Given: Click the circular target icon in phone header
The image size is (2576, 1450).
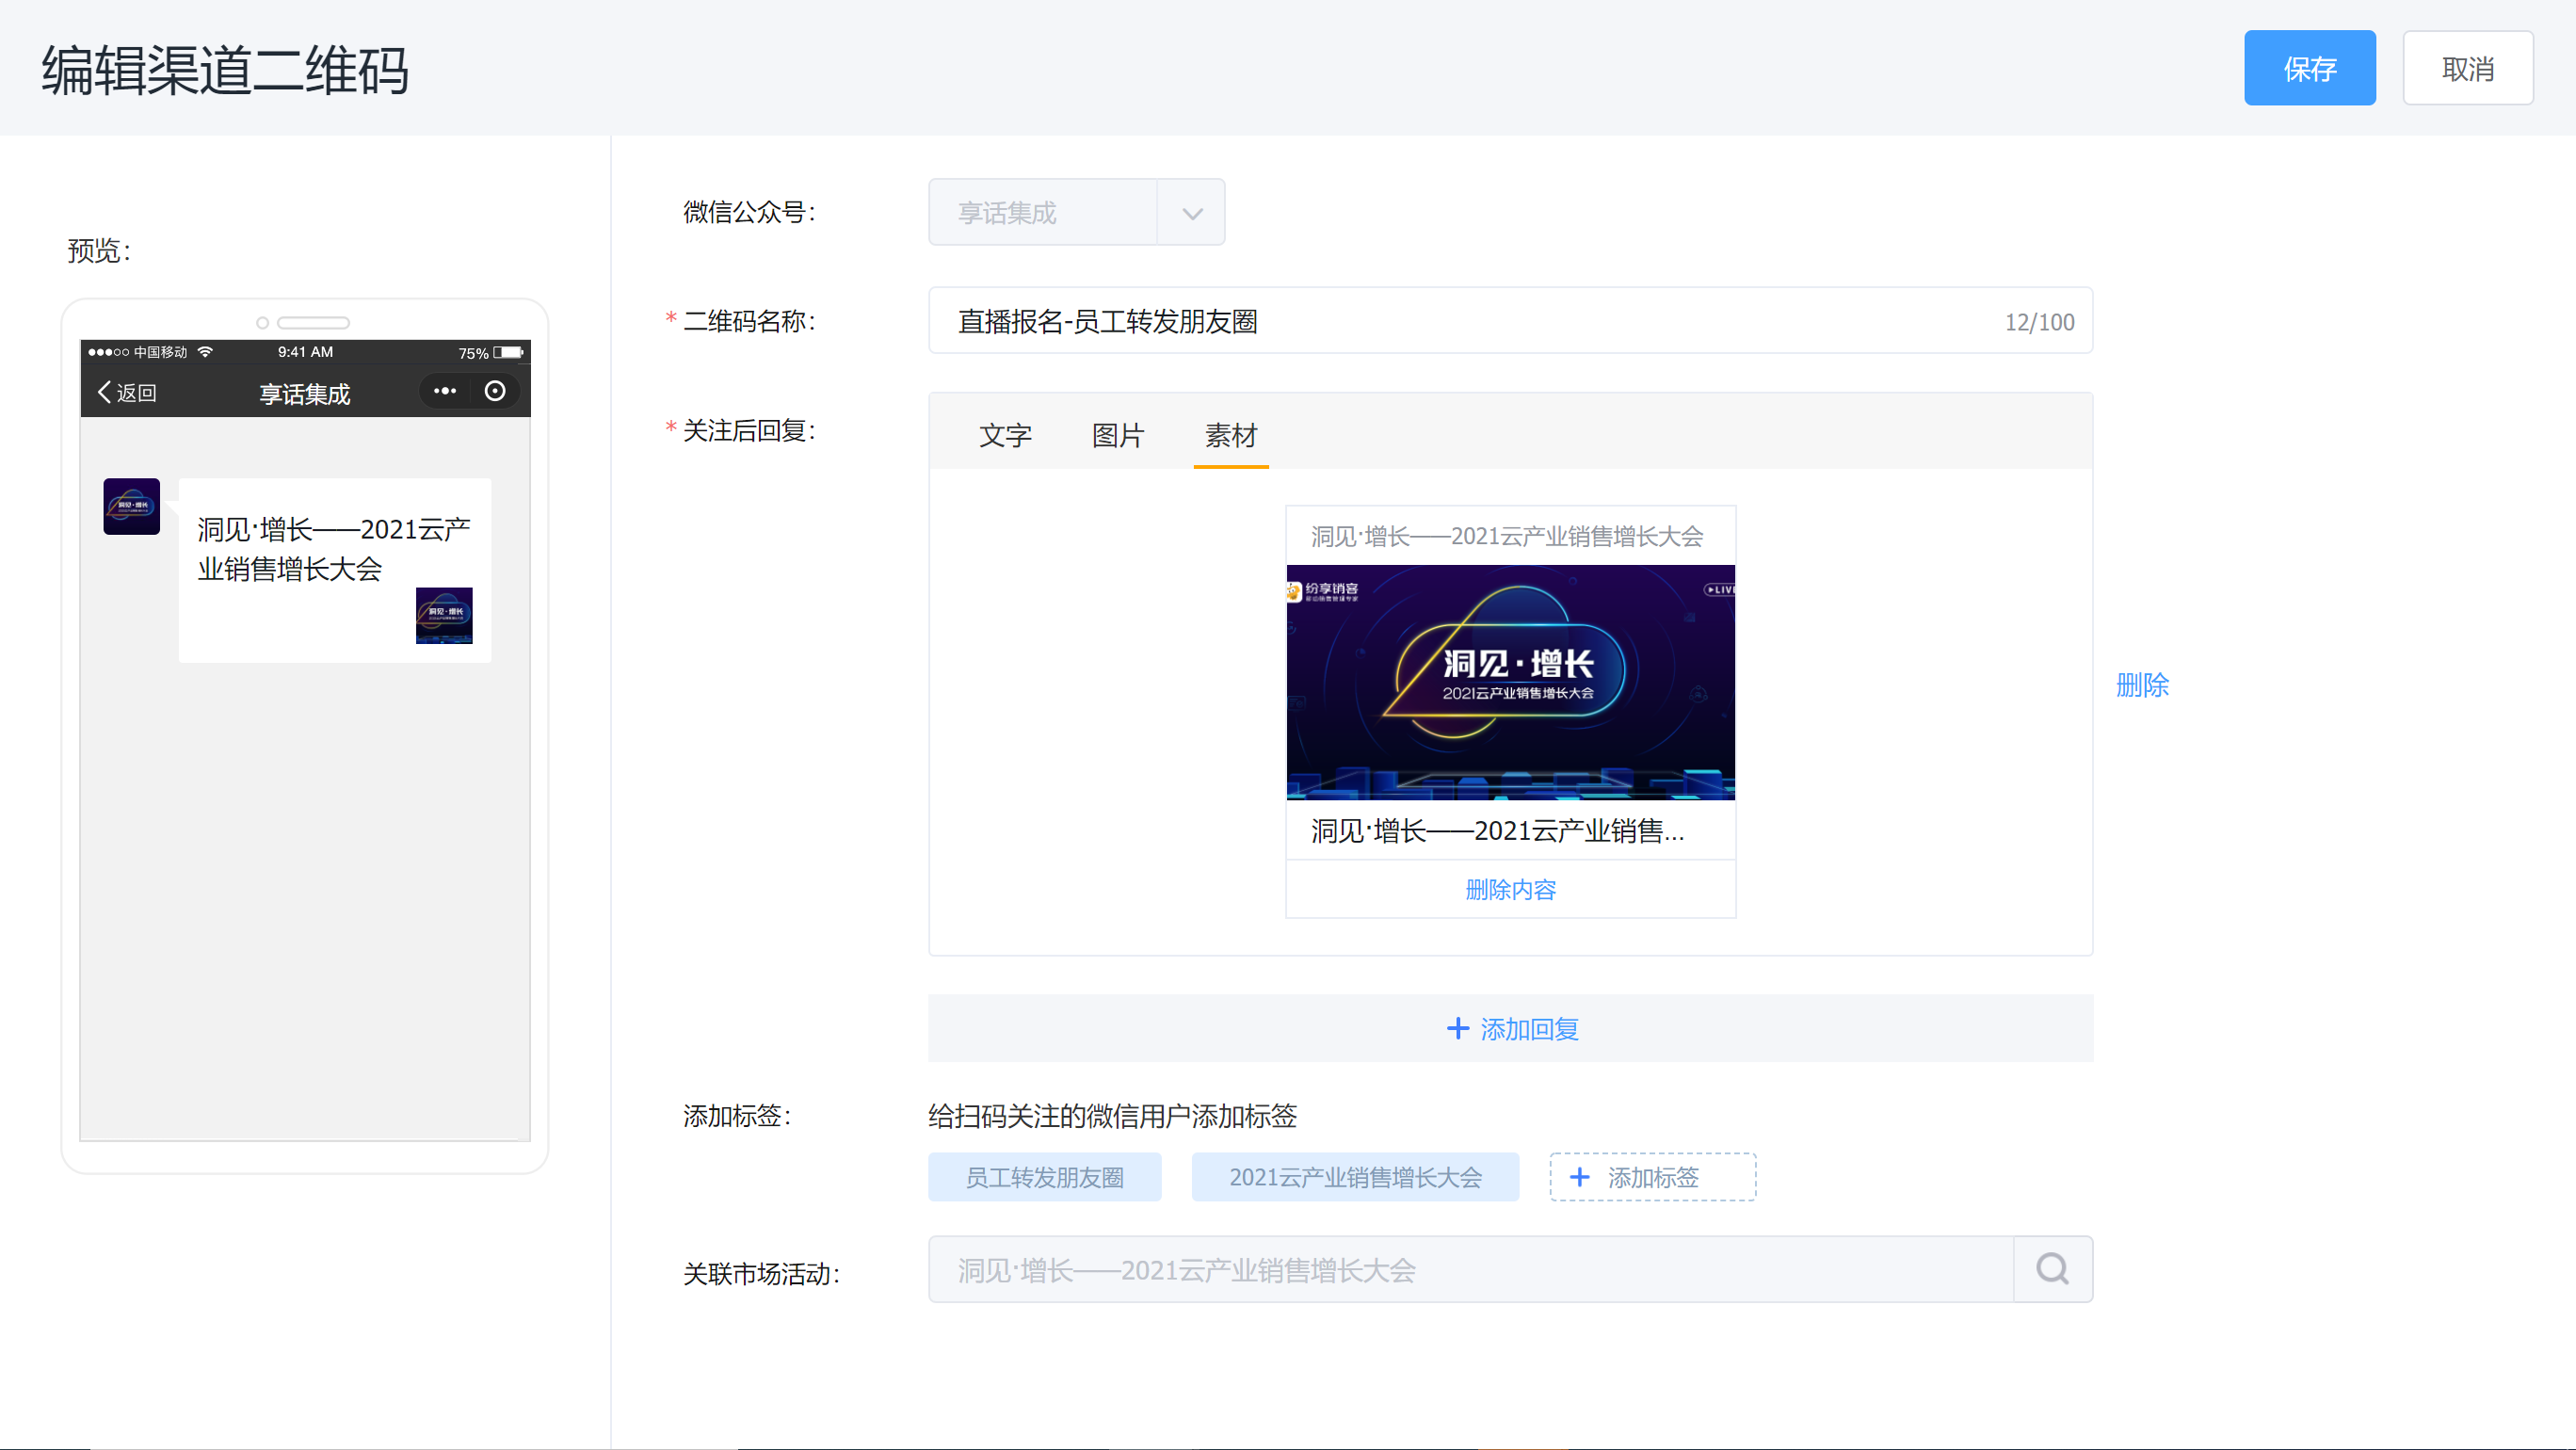Looking at the screenshot, I should 495,391.
